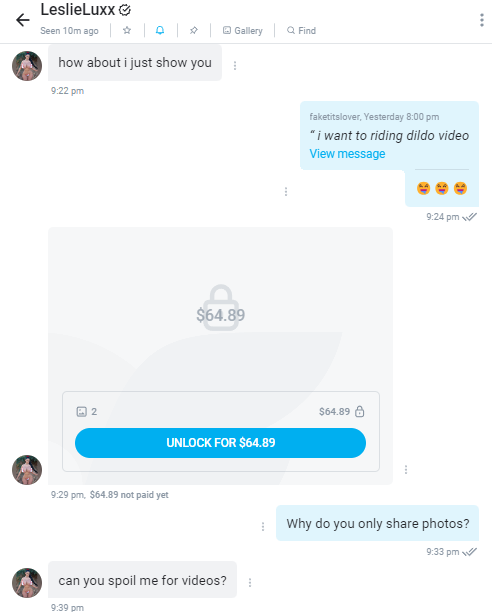Click the verified badge next to LeslieLuxx
The width and height of the screenshot is (492, 612).
(x=124, y=10)
